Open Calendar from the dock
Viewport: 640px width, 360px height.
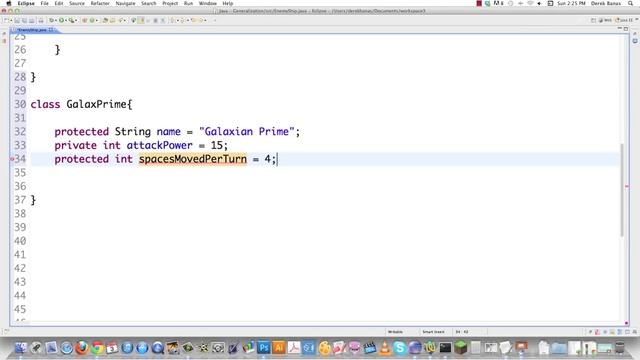(x=112, y=348)
